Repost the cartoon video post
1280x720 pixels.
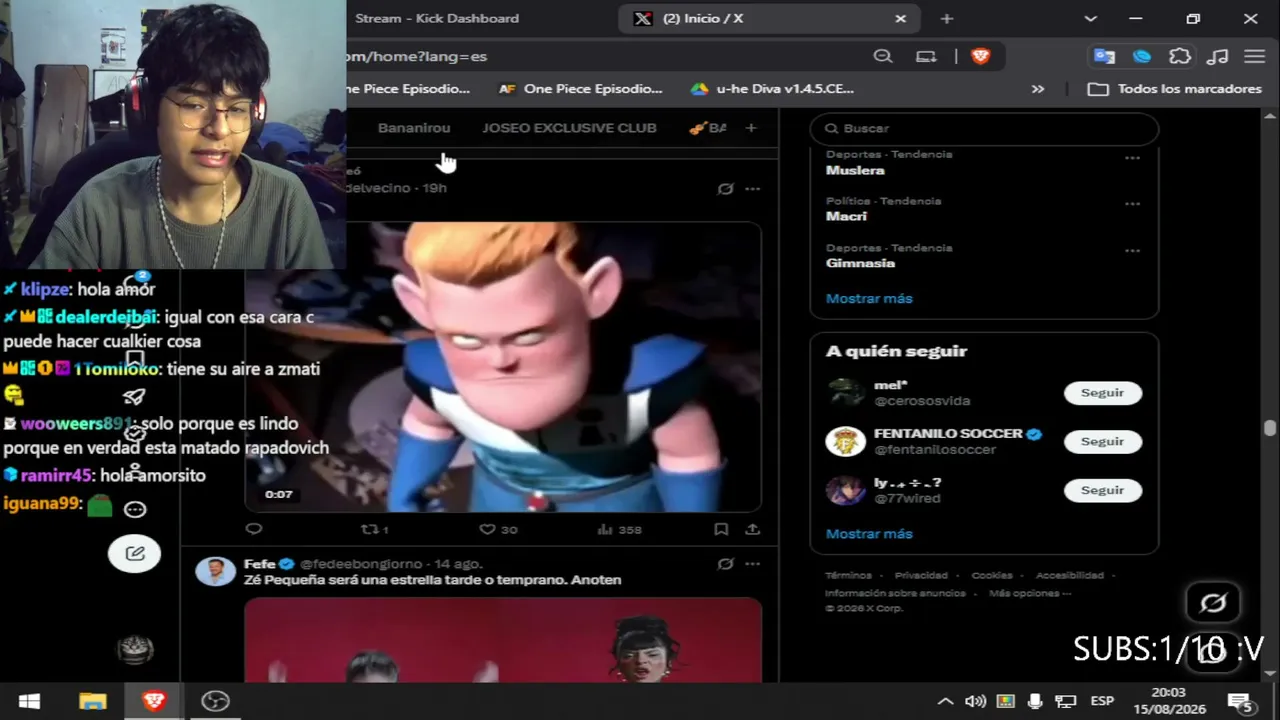pos(374,529)
